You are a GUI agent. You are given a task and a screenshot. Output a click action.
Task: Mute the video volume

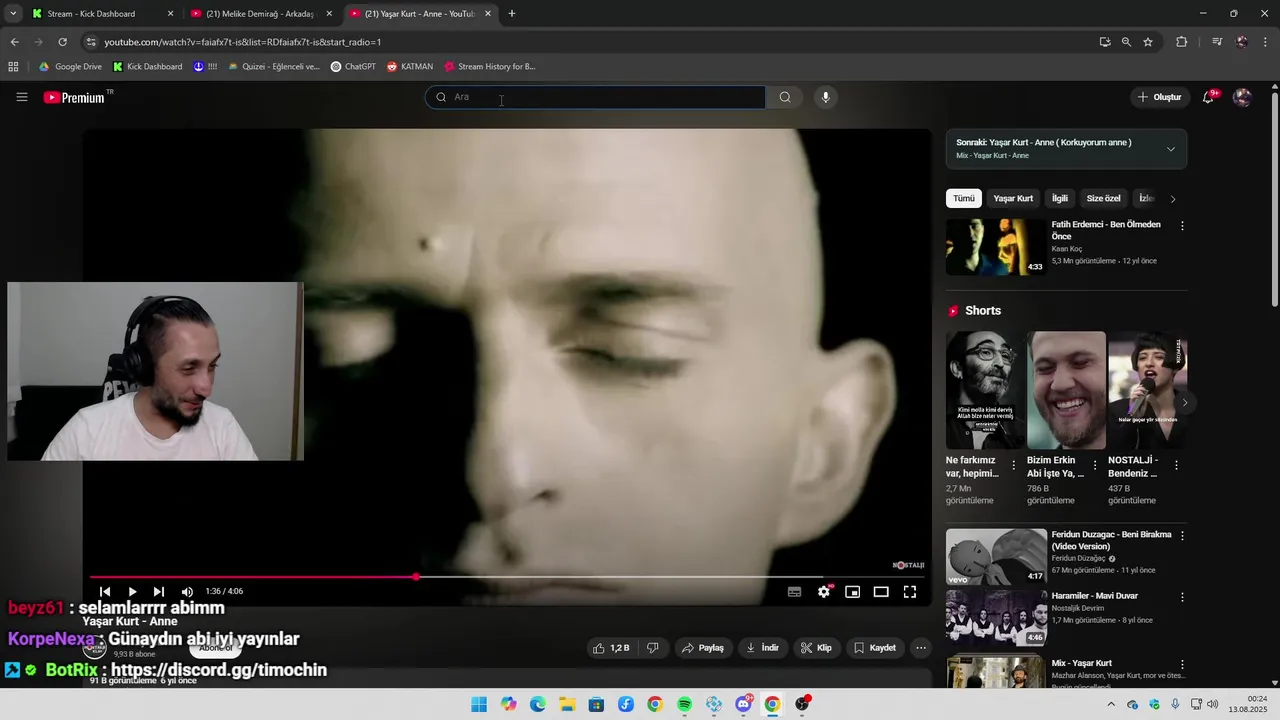tap(187, 592)
